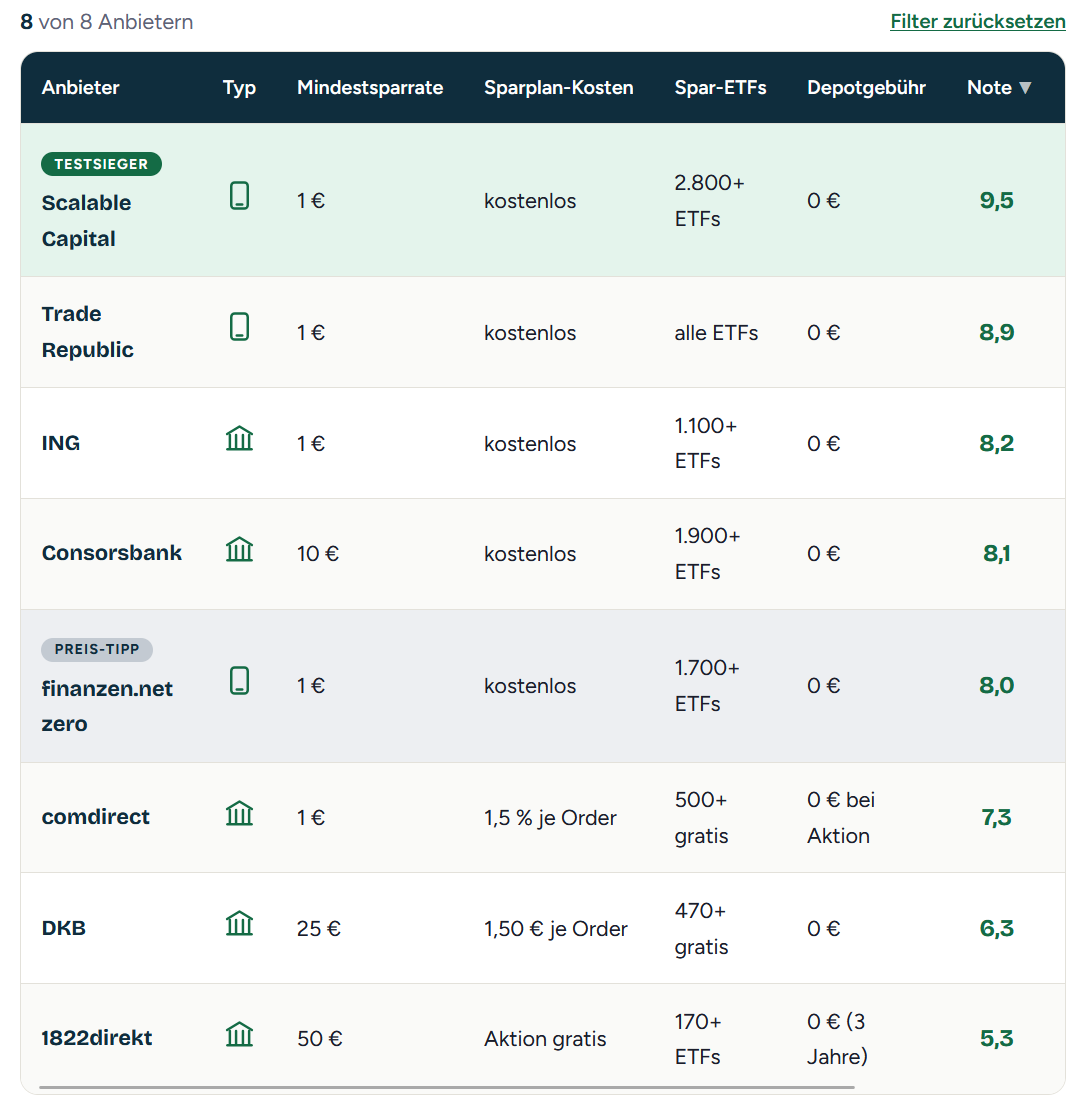Click the horizontal scrollbar below the table
This screenshot has width=1081, height=1108.
click(x=447, y=1088)
